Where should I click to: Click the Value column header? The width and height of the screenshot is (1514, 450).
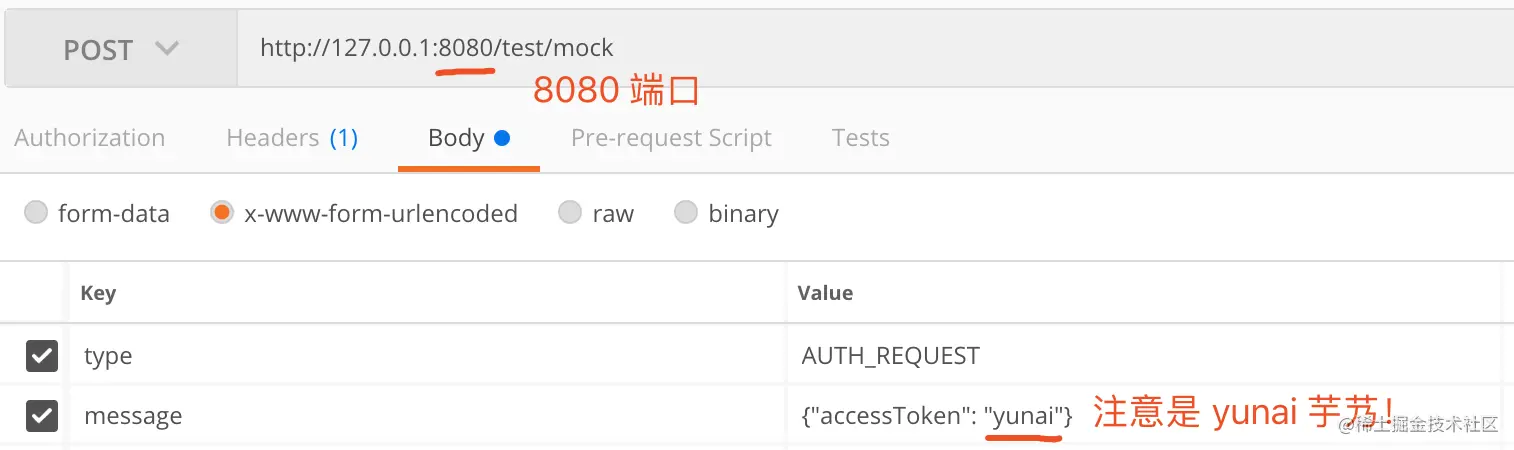pos(825,293)
